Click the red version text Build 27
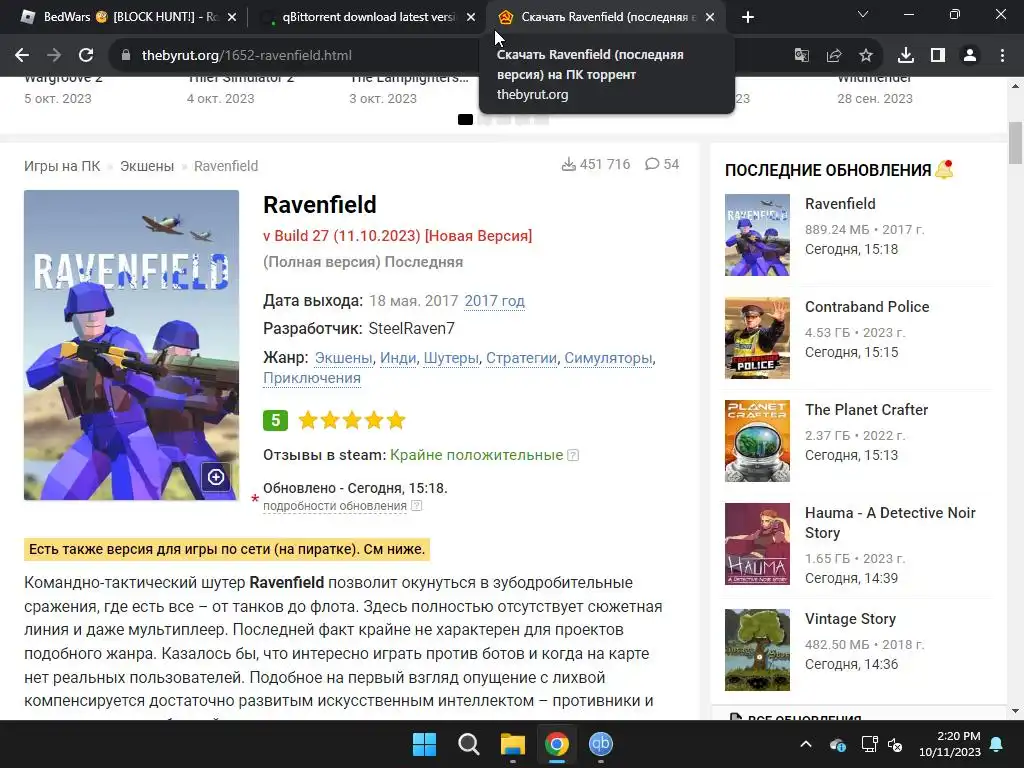Screen dimensions: 1024x768 [x=398, y=236]
